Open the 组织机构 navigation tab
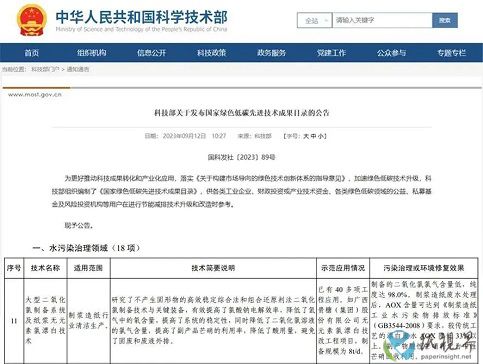483x364 pixels. (92, 53)
